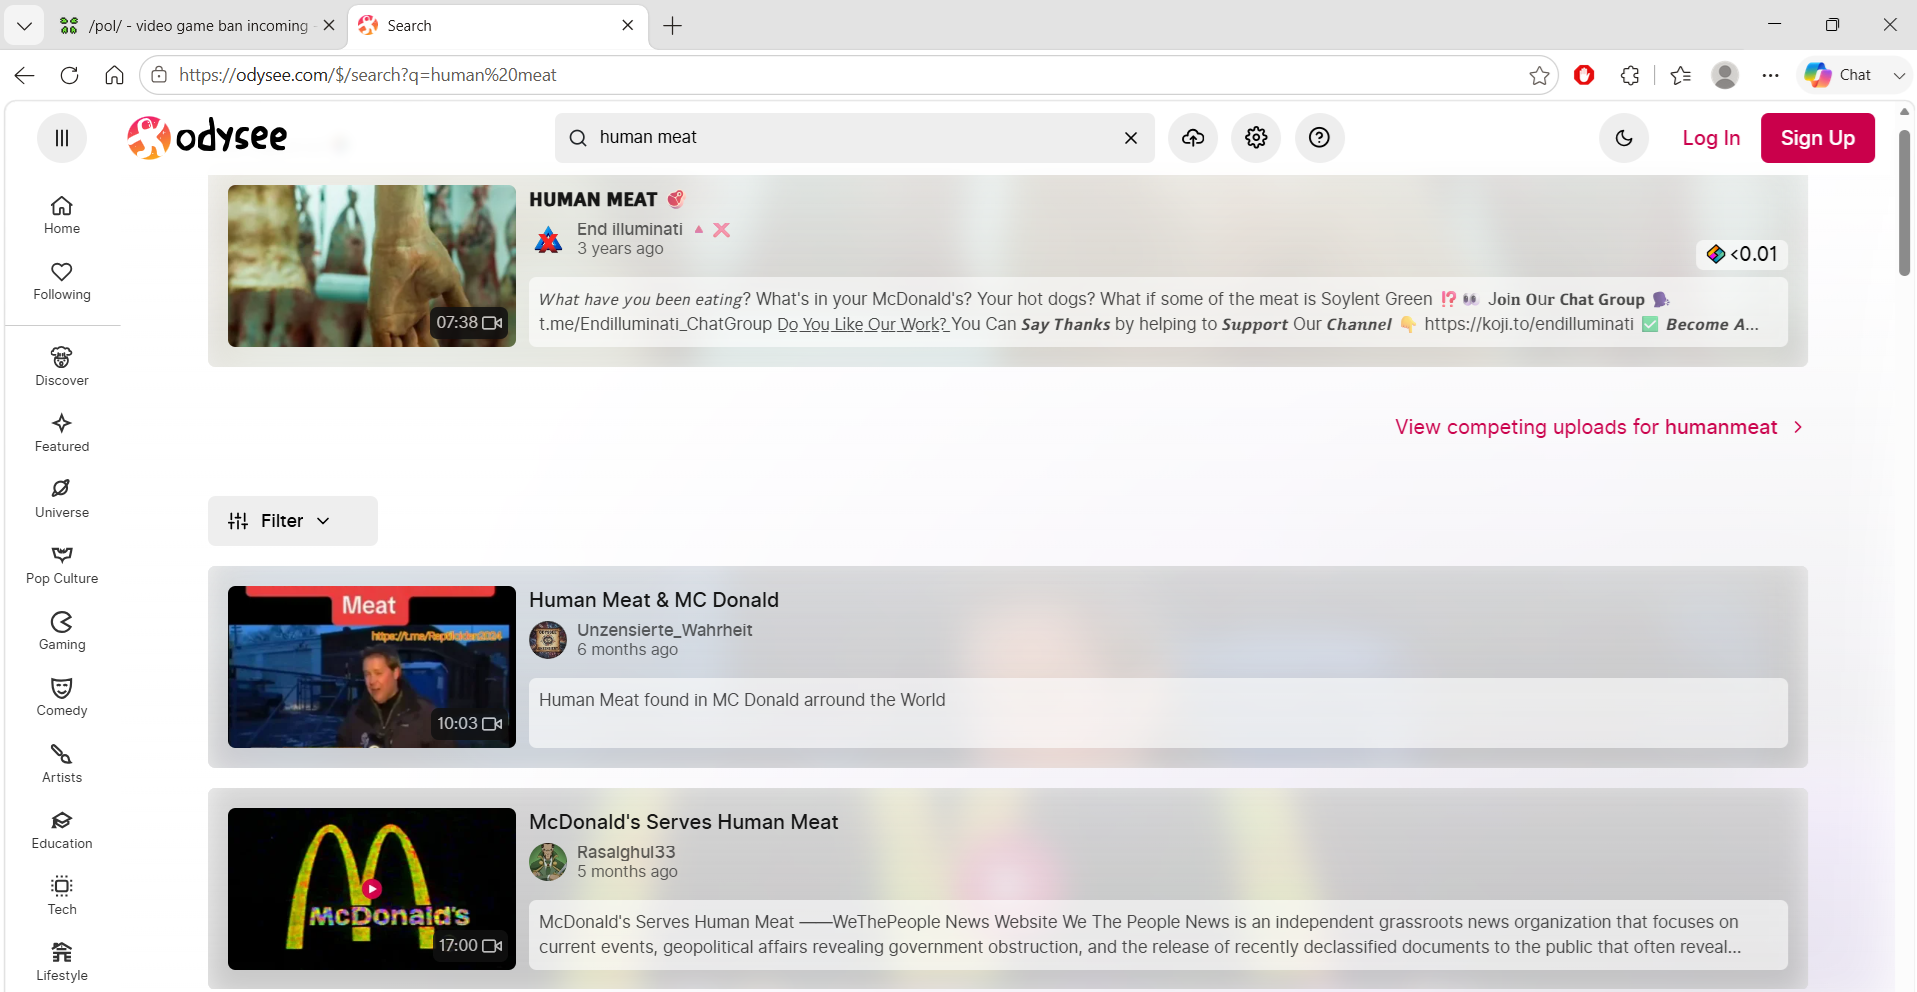Click the Log In link
Viewport: 1917px width, 992px height.
pyautogui.click(x=1711, y=138)
